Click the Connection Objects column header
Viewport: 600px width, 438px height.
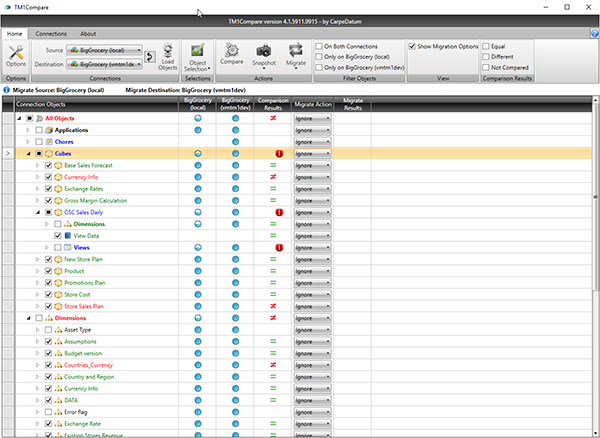(97, 104)
